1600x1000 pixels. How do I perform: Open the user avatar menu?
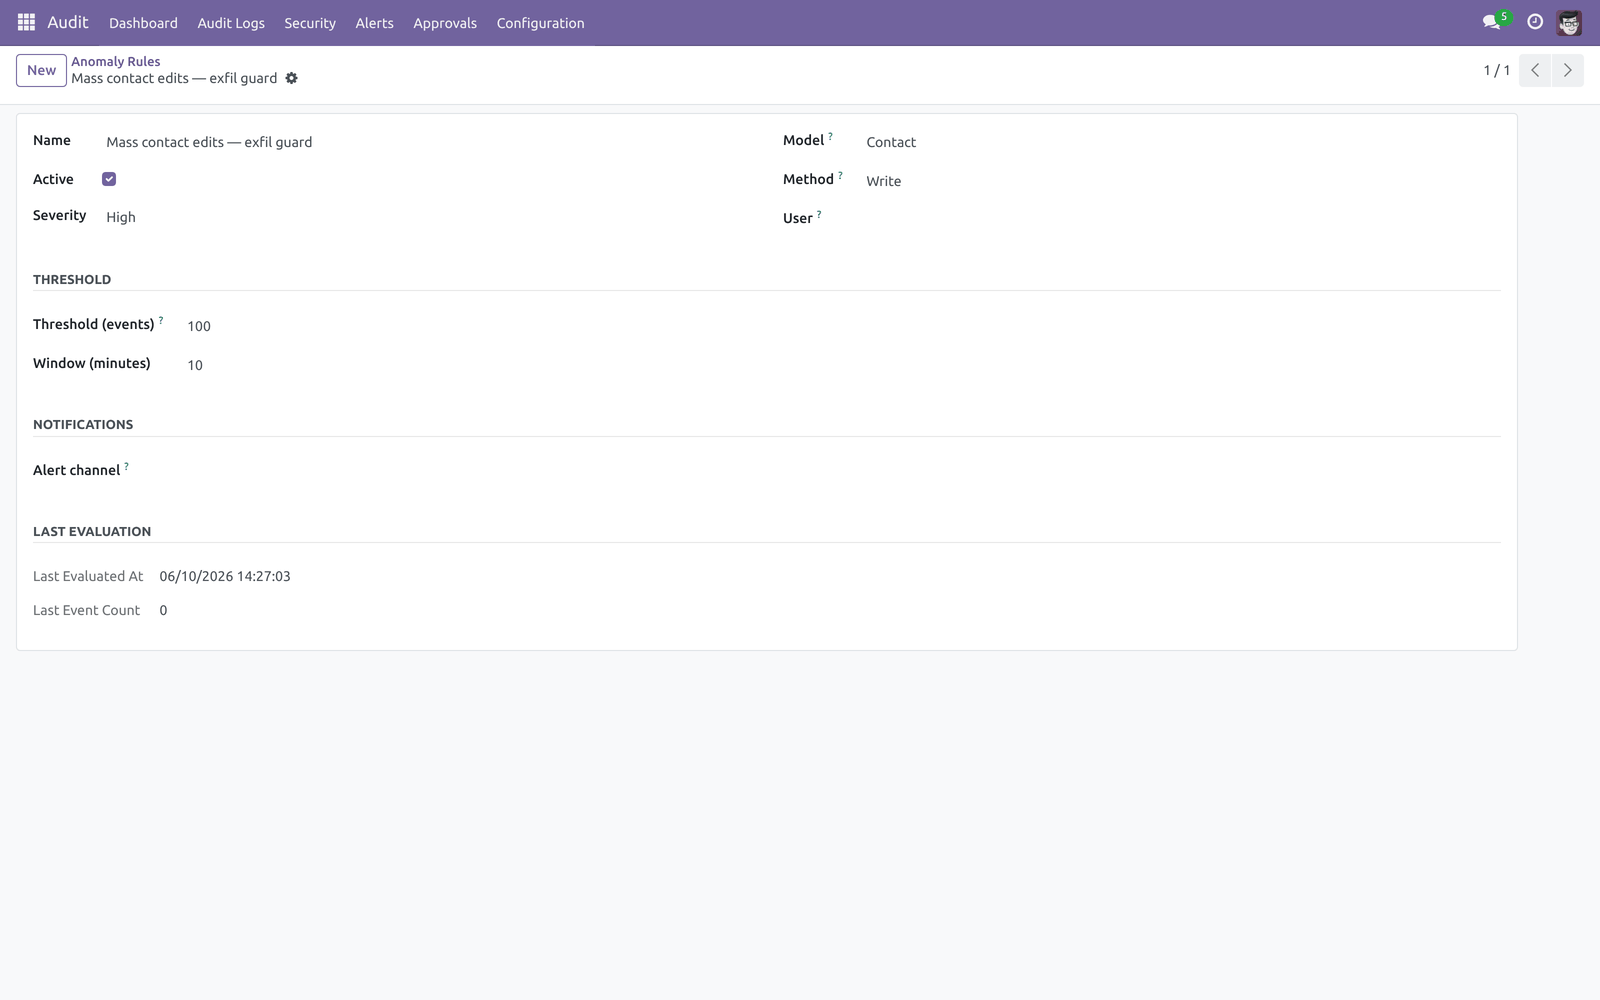coord(1569,22)
